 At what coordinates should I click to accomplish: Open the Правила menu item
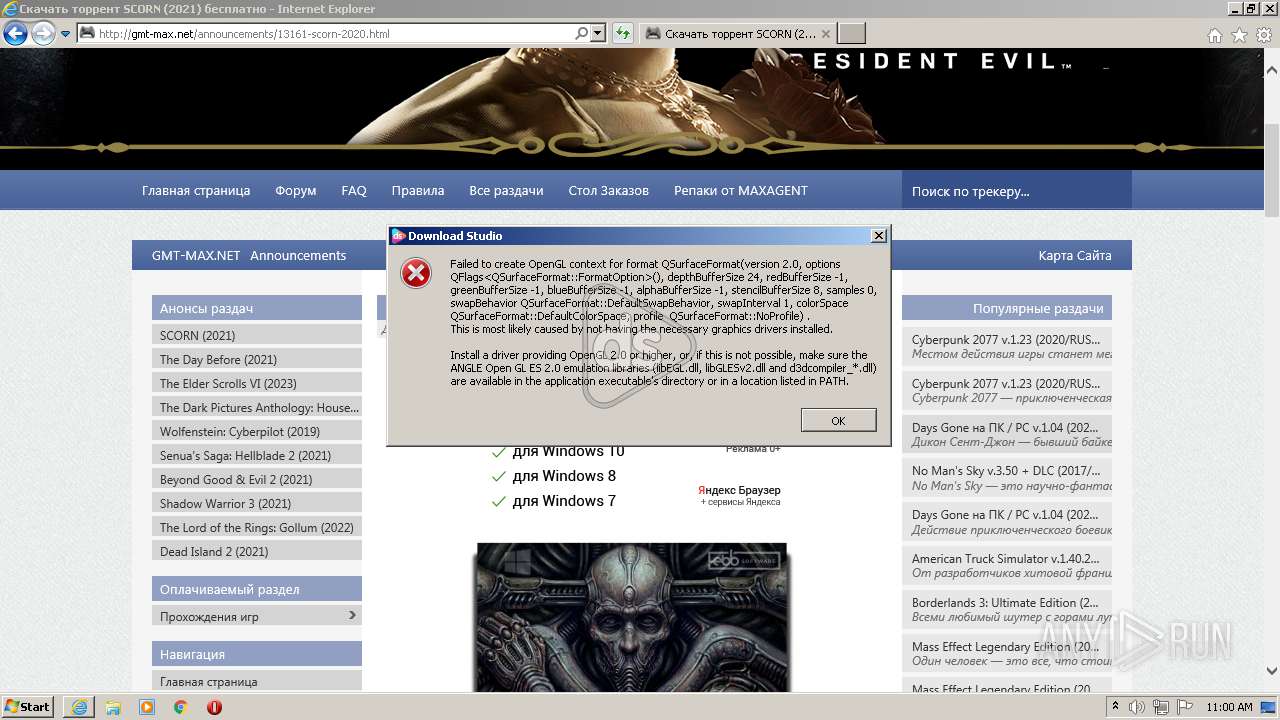pos(418,190)
